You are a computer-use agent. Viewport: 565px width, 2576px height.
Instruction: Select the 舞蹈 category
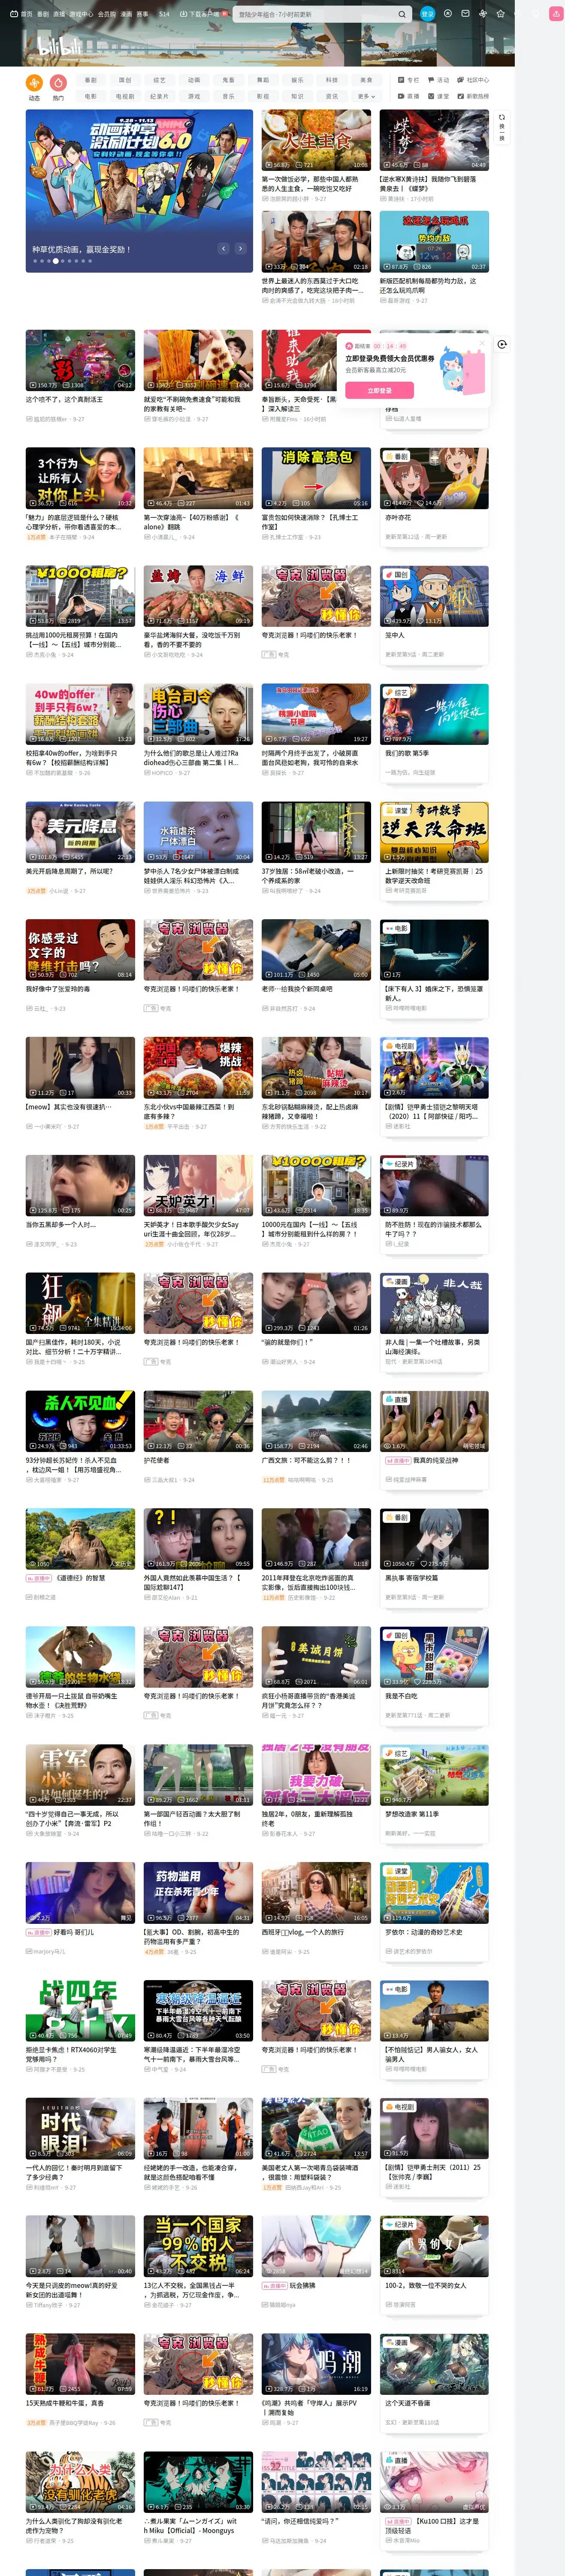pos(263,80)
